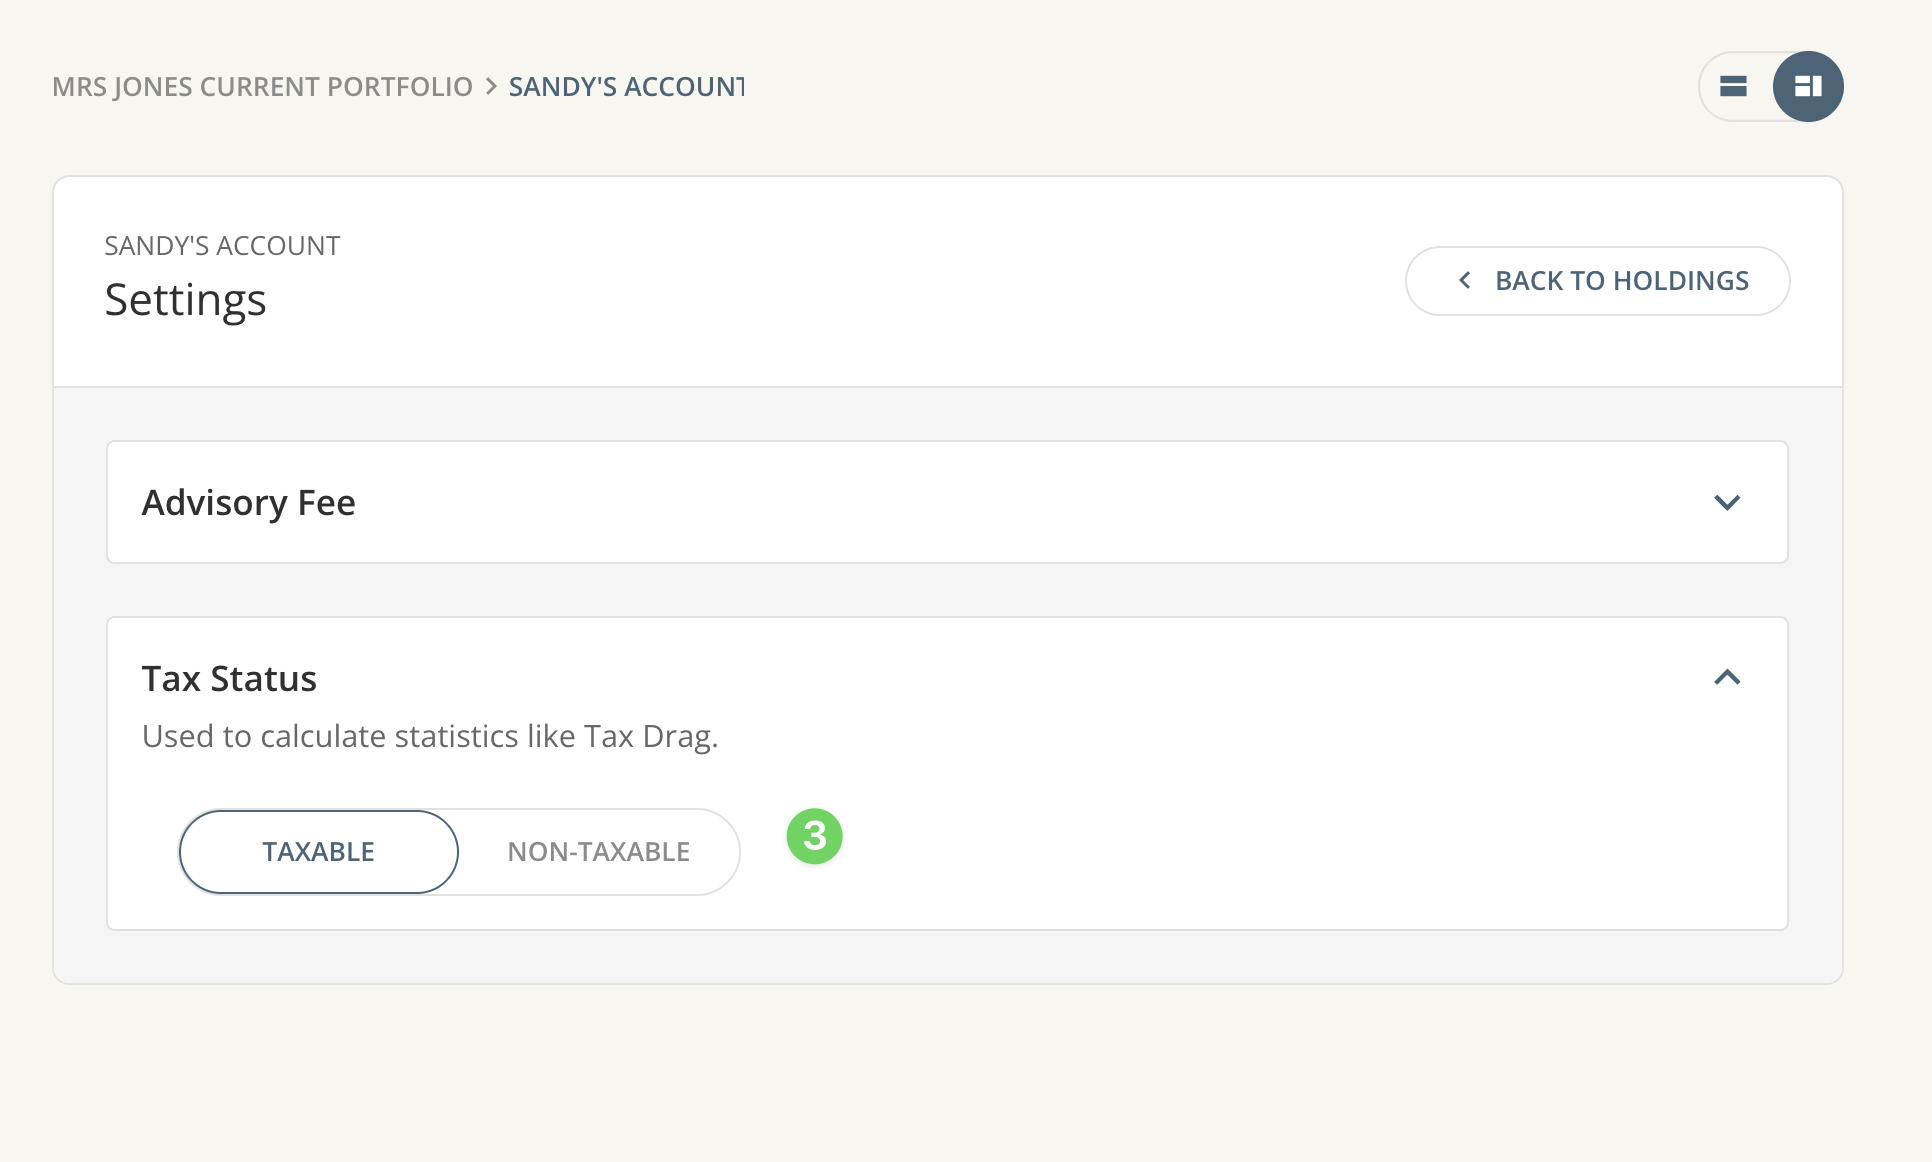This screenshot has height=1162, width=1932.
Task: Click the left arrow in Back to Holdings
Action: (x=1465, y=281)
